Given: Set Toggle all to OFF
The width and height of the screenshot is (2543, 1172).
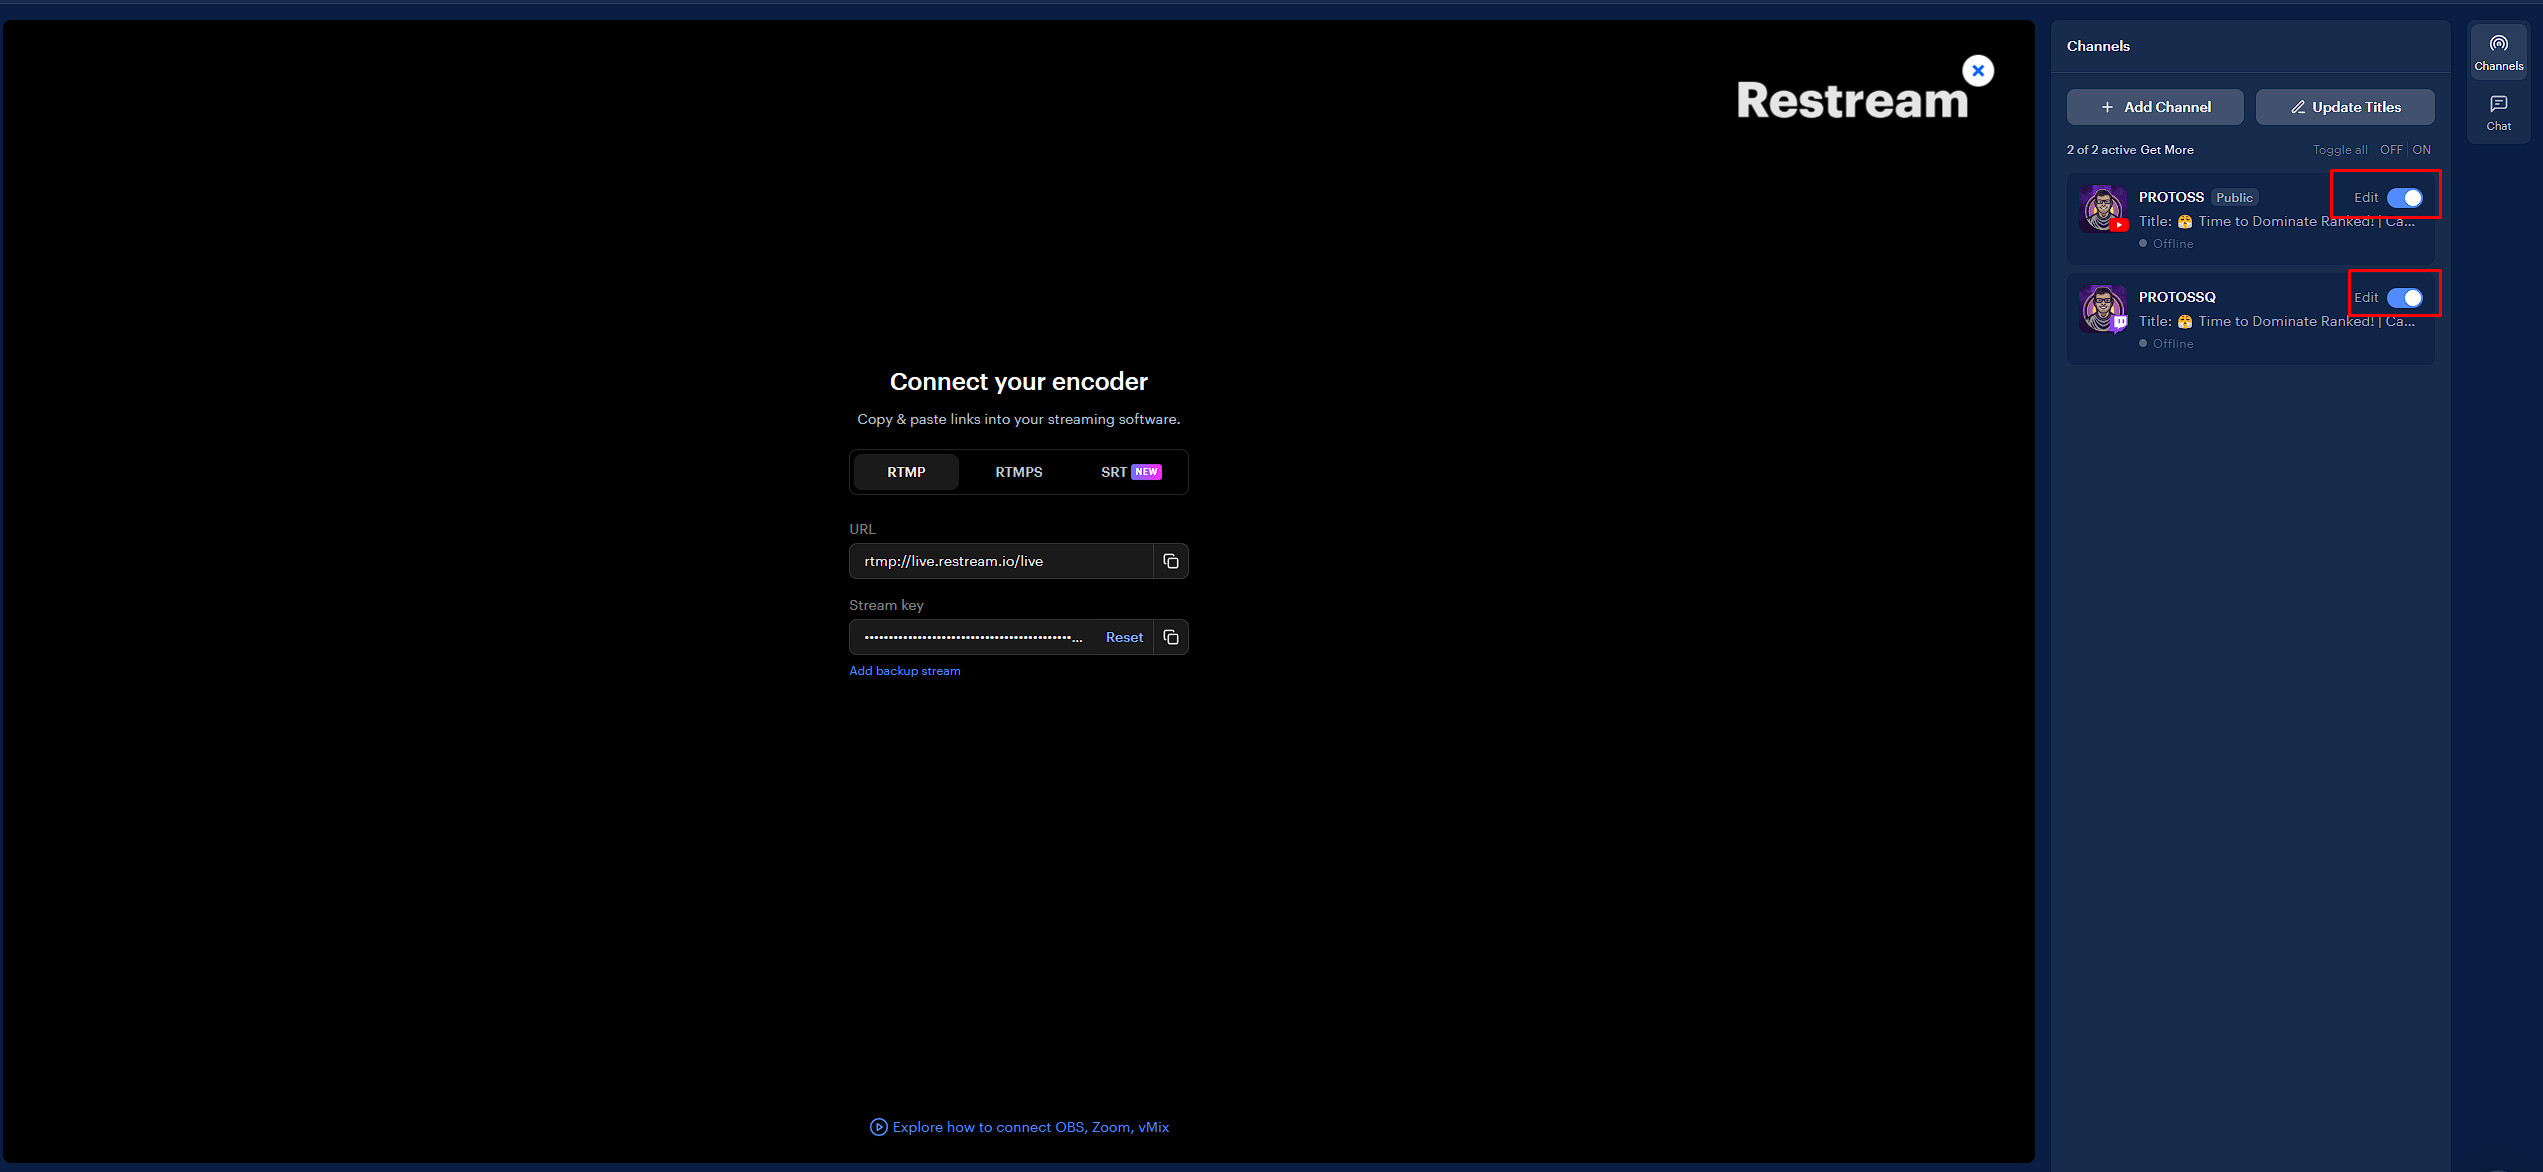Looking at the screenshot, I should pyautogui.click(x=2391, y=150).
